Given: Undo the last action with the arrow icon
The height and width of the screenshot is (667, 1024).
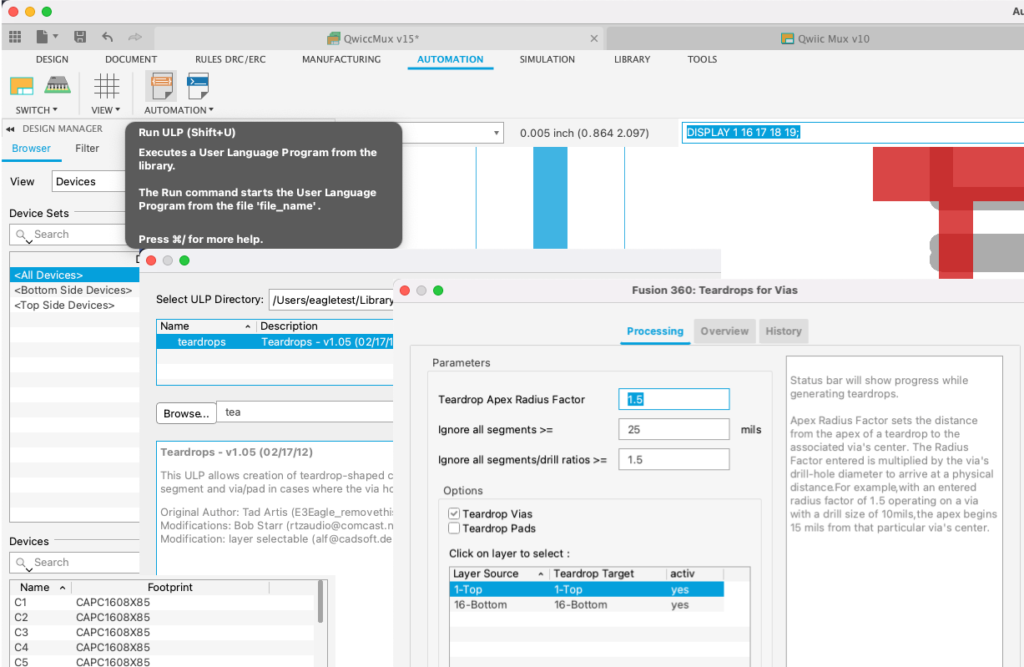Looking at the screenshot, I should coord(108,37).
